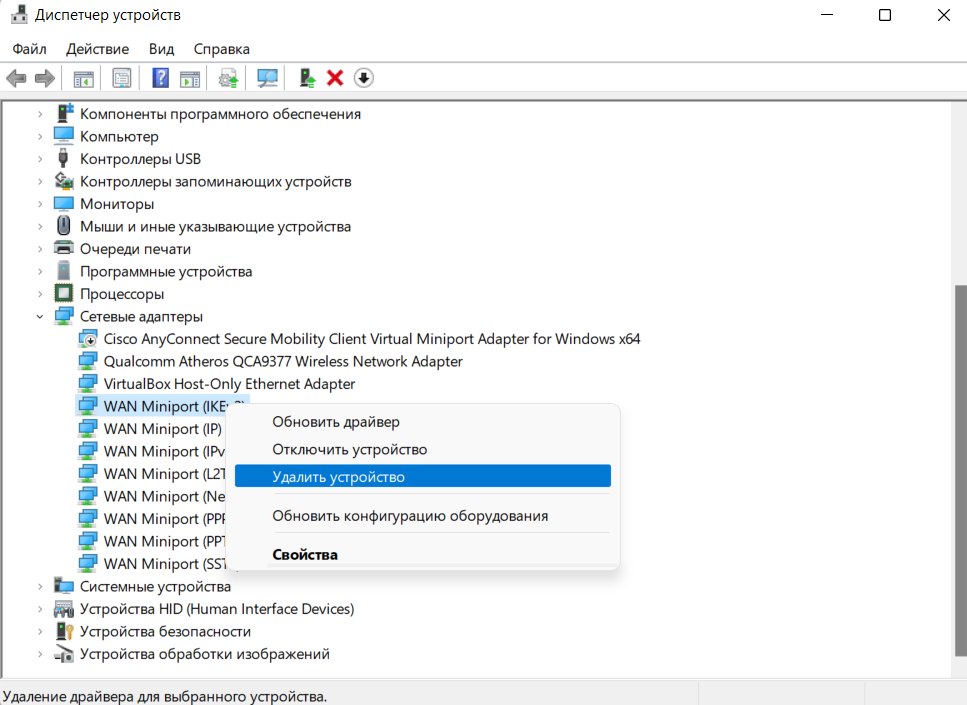
Task: Click the scan for hardware changes monitor icon
Action: coord(267,78)
